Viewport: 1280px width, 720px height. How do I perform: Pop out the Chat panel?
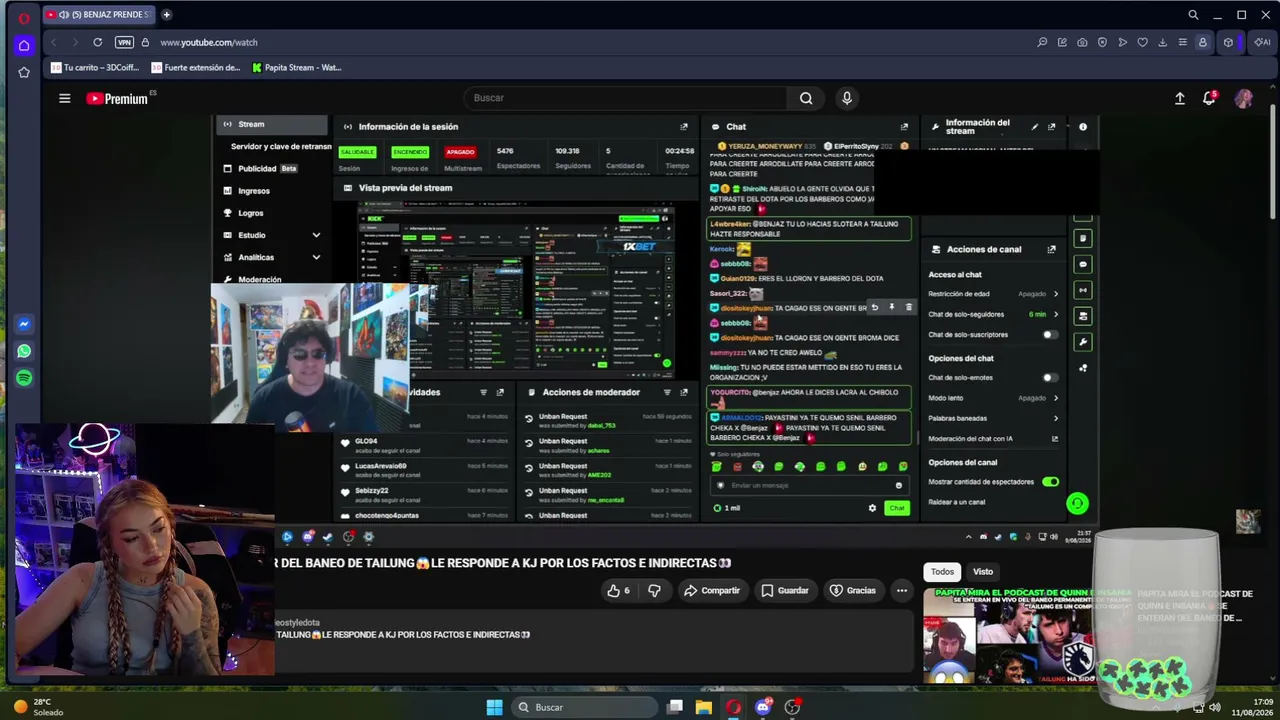(x=904, y=127)
